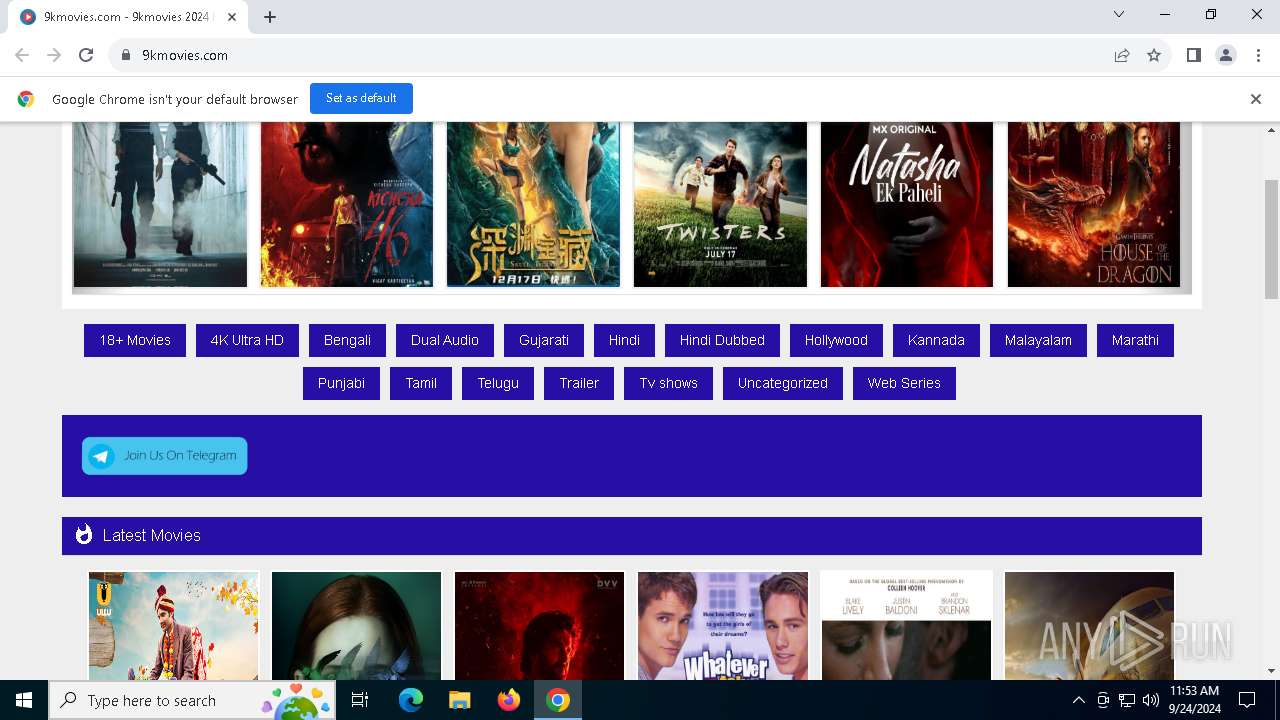Open the Natasha Ek Paheli poster
Screen dimensions: 1280x720
point(907,204)
